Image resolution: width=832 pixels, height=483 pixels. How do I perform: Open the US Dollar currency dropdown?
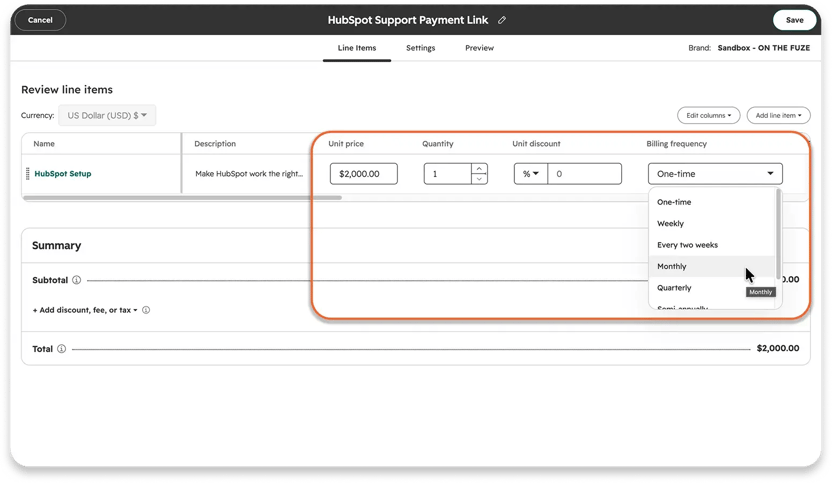click(107, 115)
